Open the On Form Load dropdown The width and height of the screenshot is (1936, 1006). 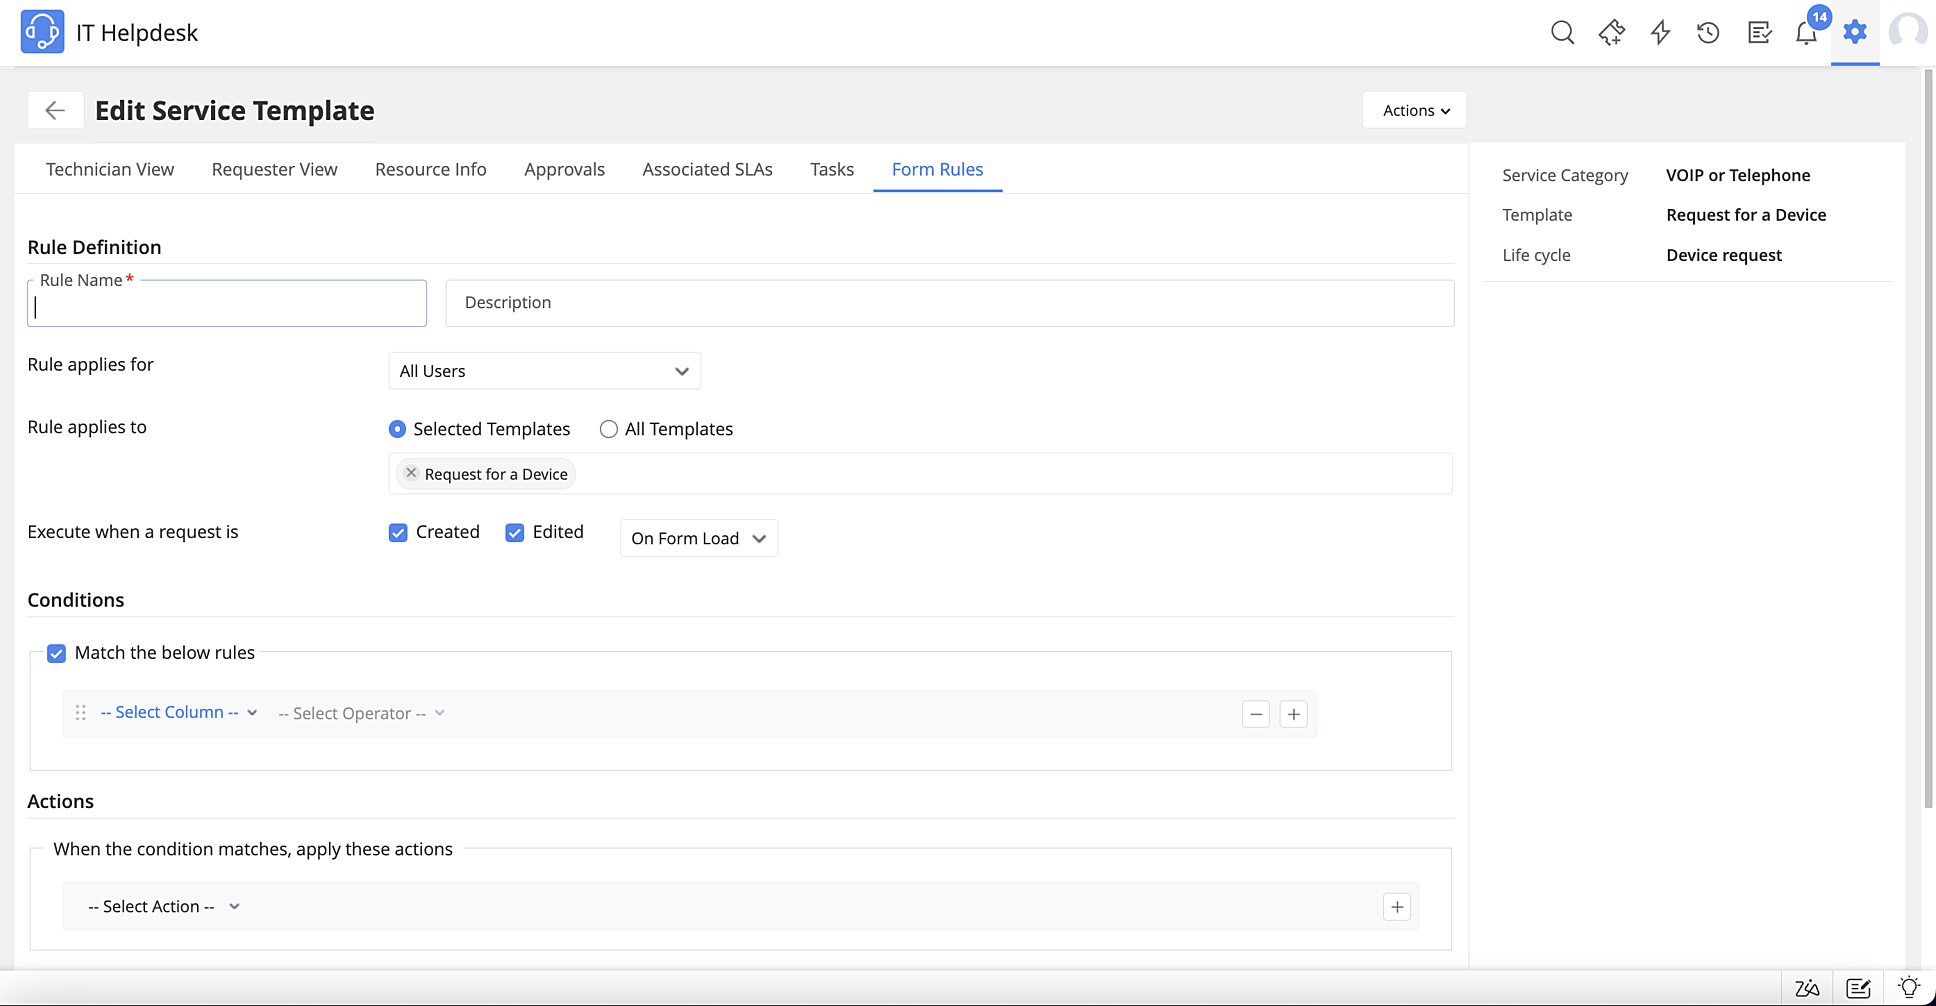point(698,538)
